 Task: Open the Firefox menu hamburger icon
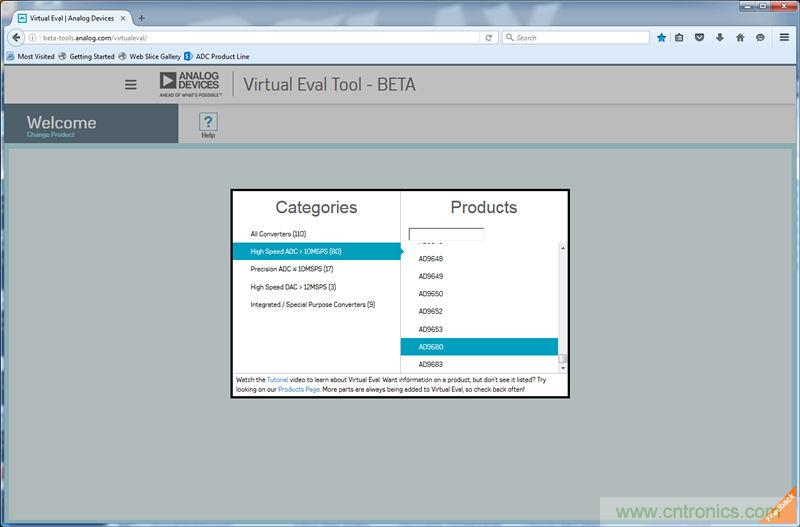click(x=784, y=37)
